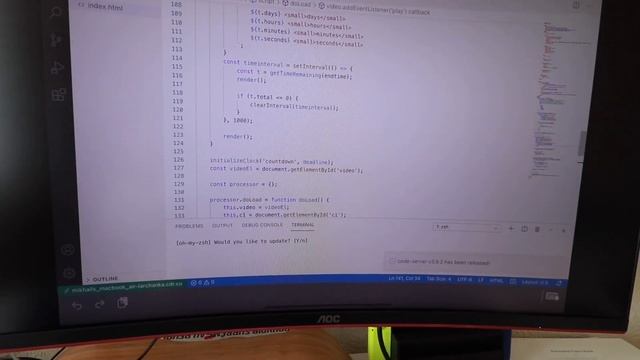Image resolution: width=640 pixels, height=360 pixels.
Task: Click the Ln, Col cursor position indicator
Action: [x=404, y=278]
